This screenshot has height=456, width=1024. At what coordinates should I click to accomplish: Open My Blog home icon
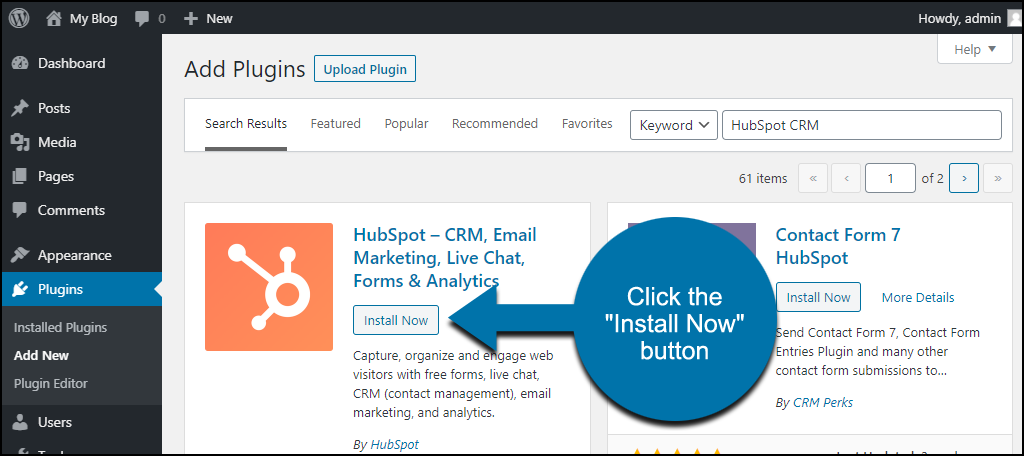click(x=54, y=18)
